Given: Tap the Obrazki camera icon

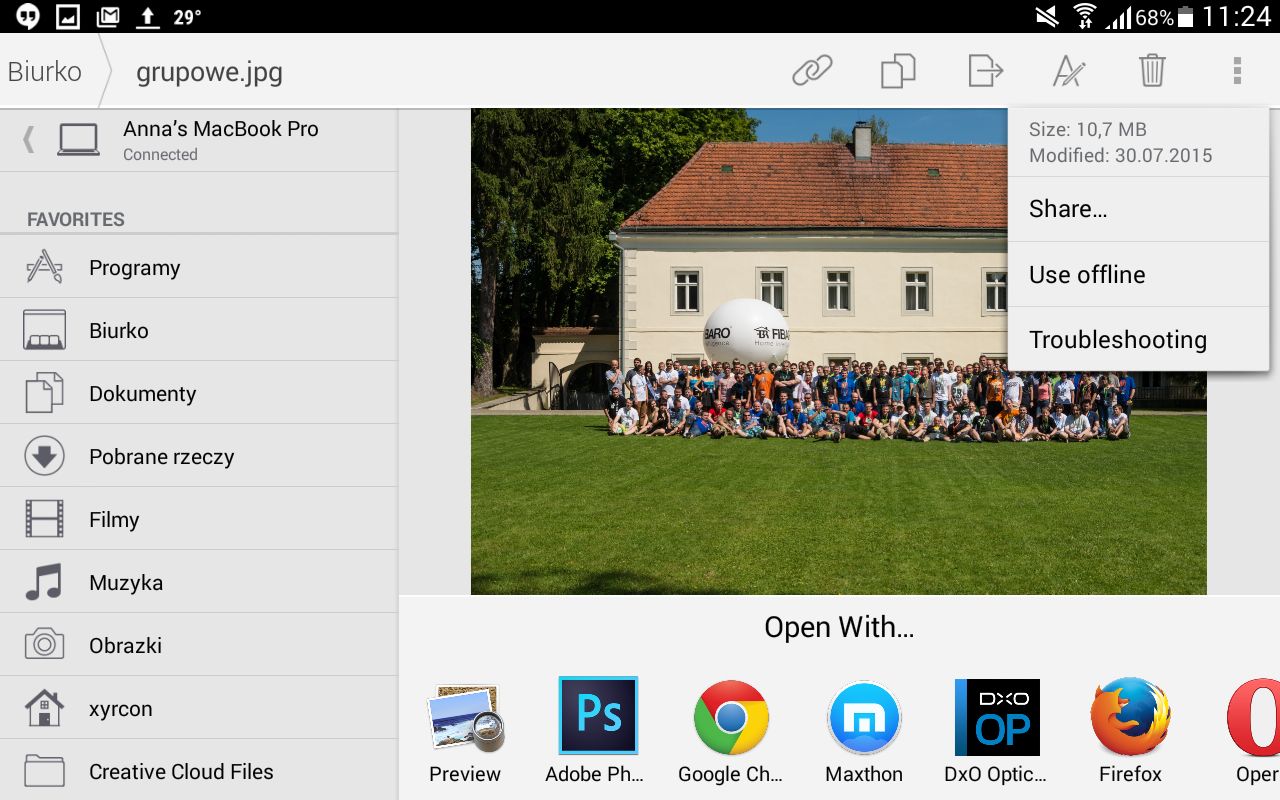Looking at the screenshot, I should (44, 645).
